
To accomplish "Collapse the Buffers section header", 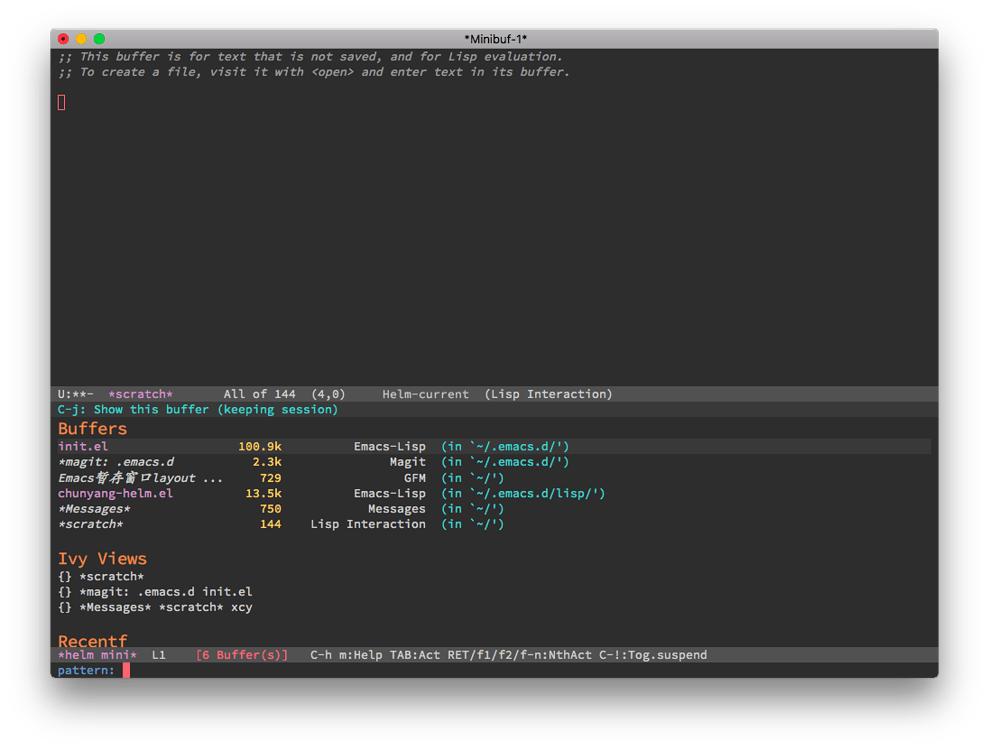I will (92, 428).
